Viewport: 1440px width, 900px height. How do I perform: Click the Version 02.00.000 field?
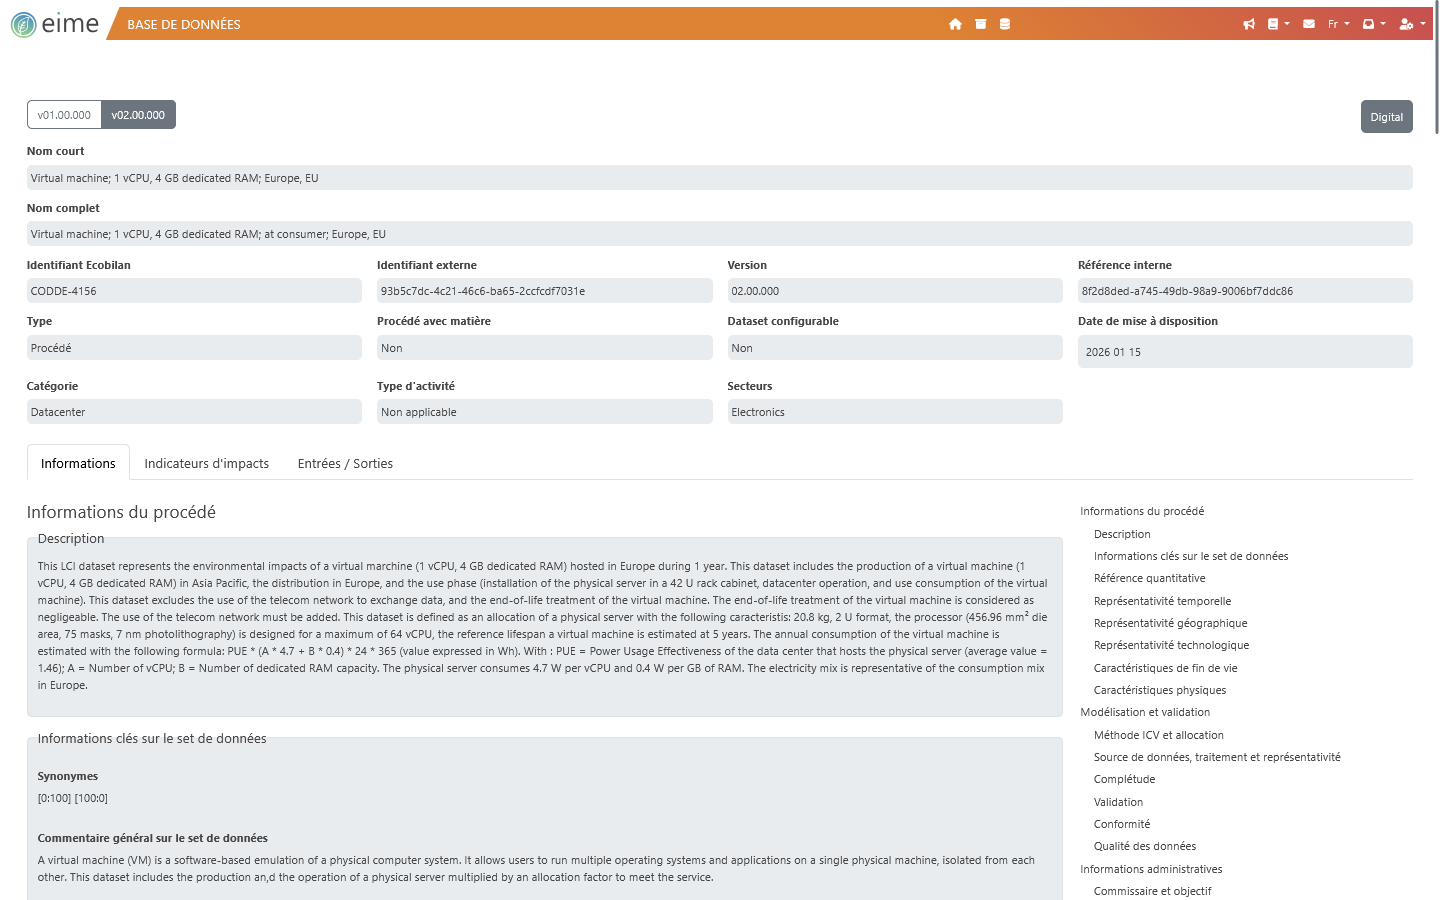(895, 291)
